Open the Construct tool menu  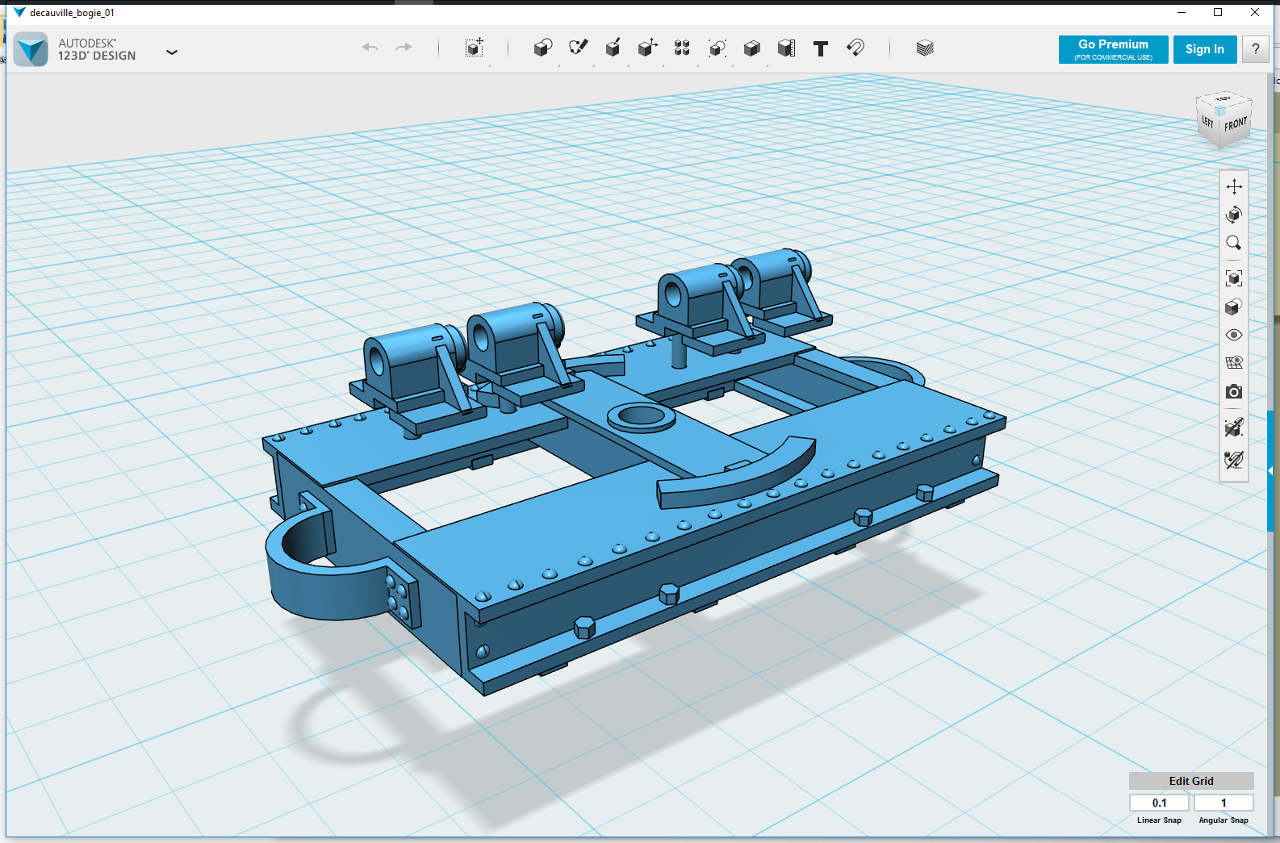(613, 48)
